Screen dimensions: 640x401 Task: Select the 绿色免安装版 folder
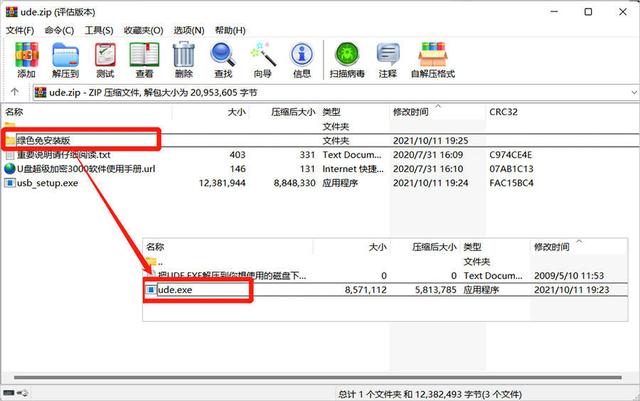tap(43, 140)
